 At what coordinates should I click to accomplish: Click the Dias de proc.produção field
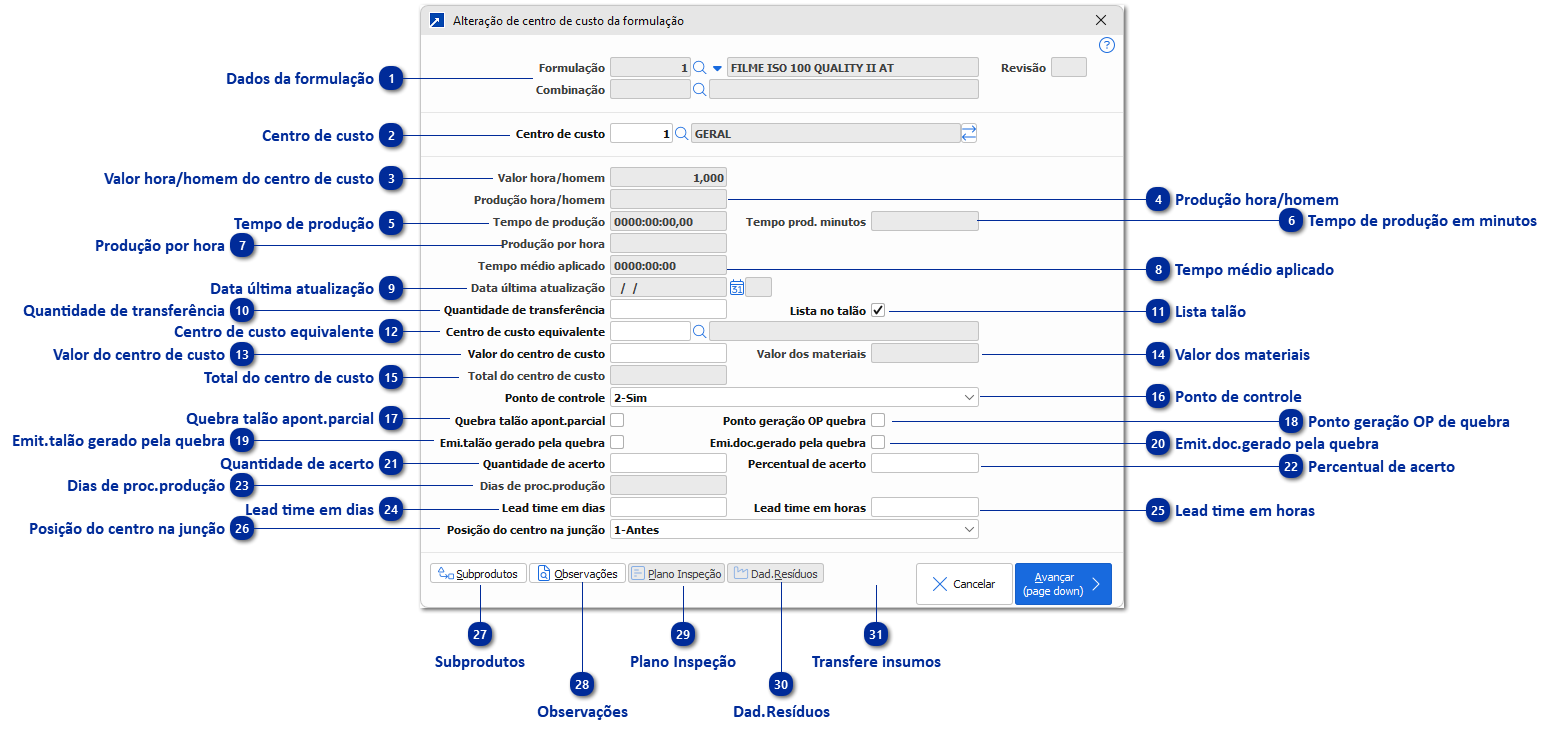668,486
